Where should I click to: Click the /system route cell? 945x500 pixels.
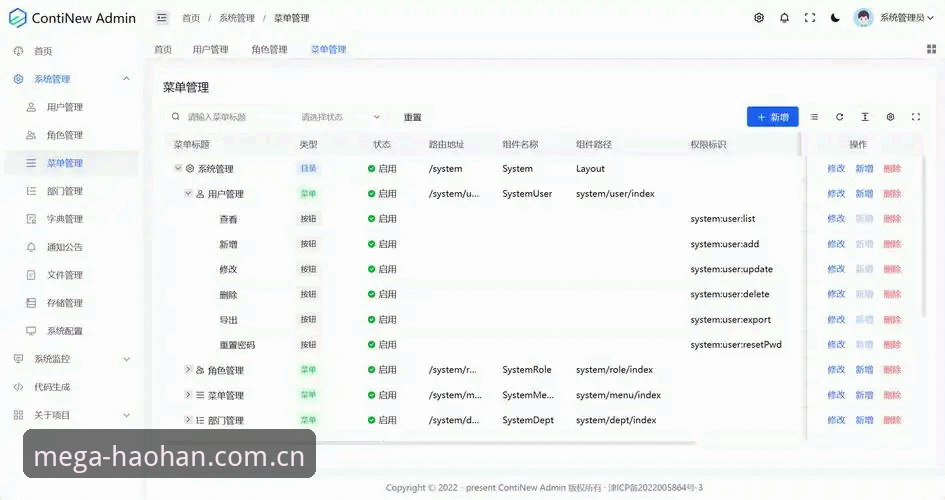point(445,169)
